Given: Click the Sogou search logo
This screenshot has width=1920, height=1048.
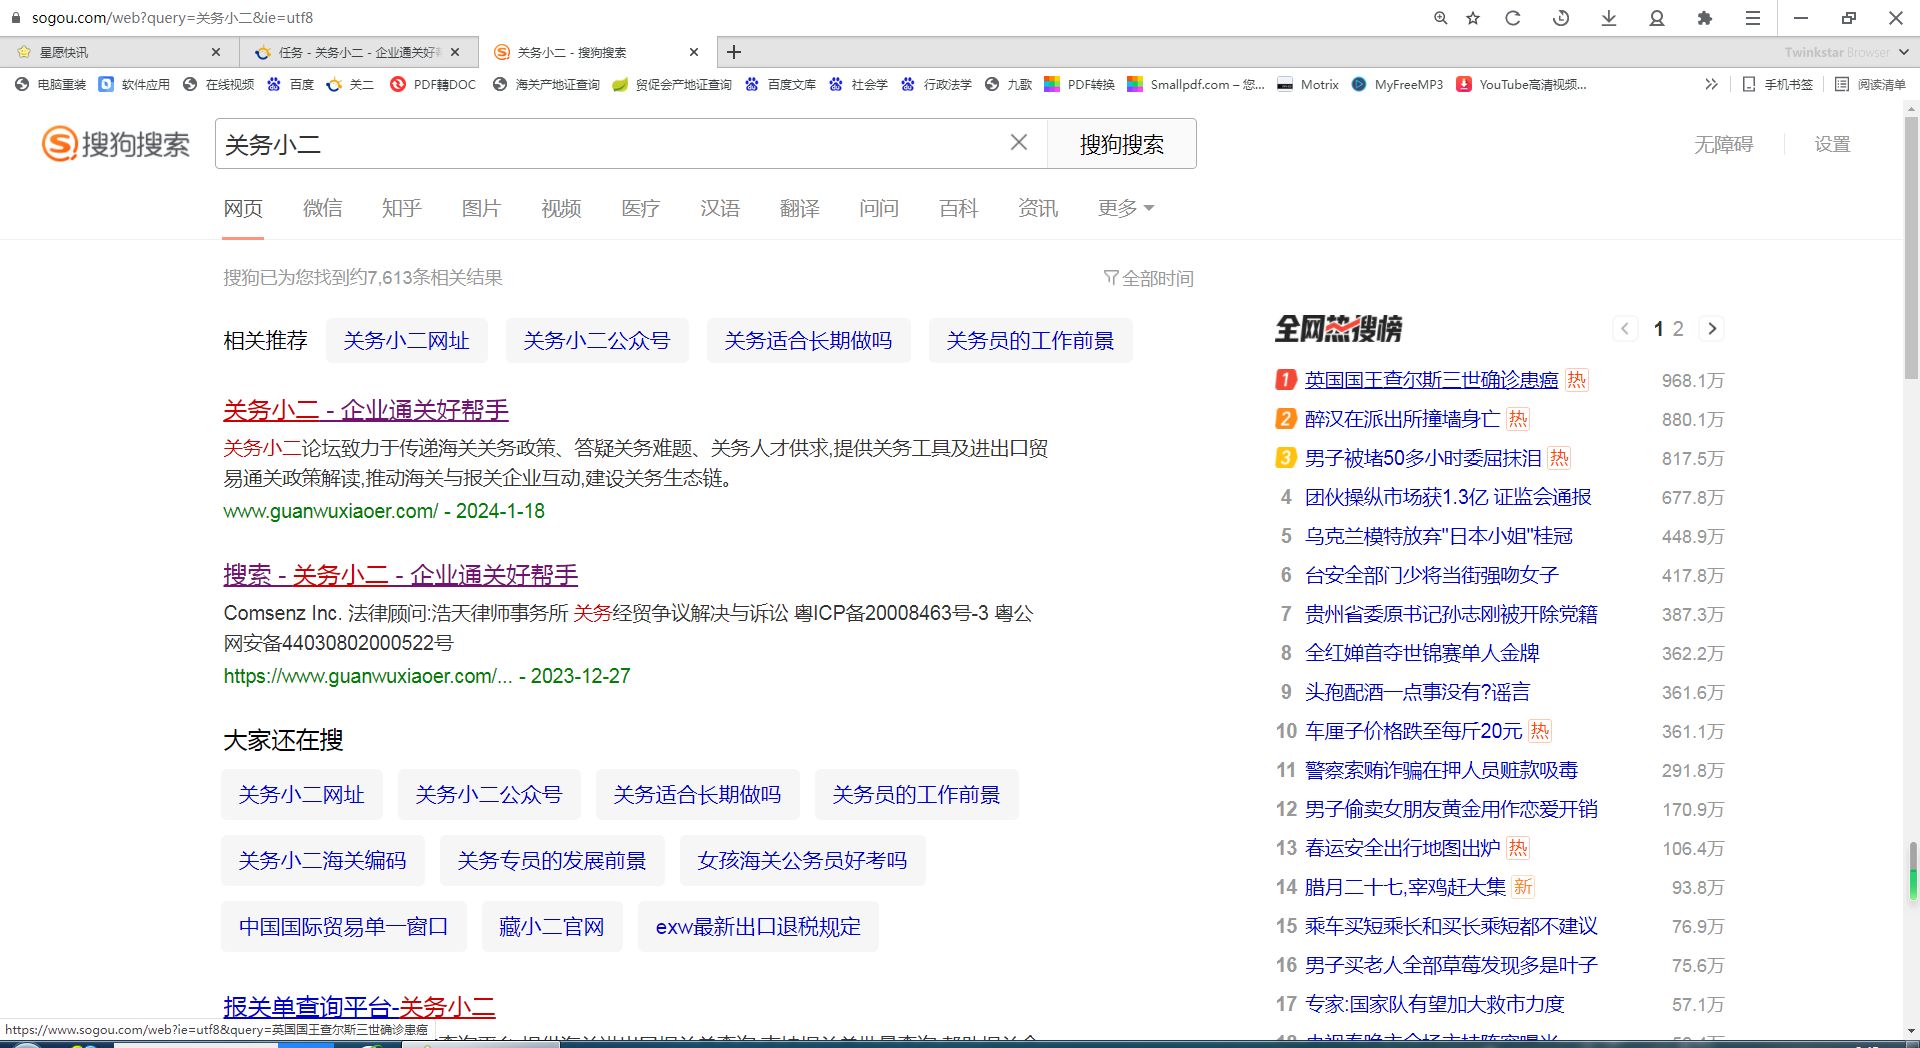Looking at the screenshot, I should 116,144.
